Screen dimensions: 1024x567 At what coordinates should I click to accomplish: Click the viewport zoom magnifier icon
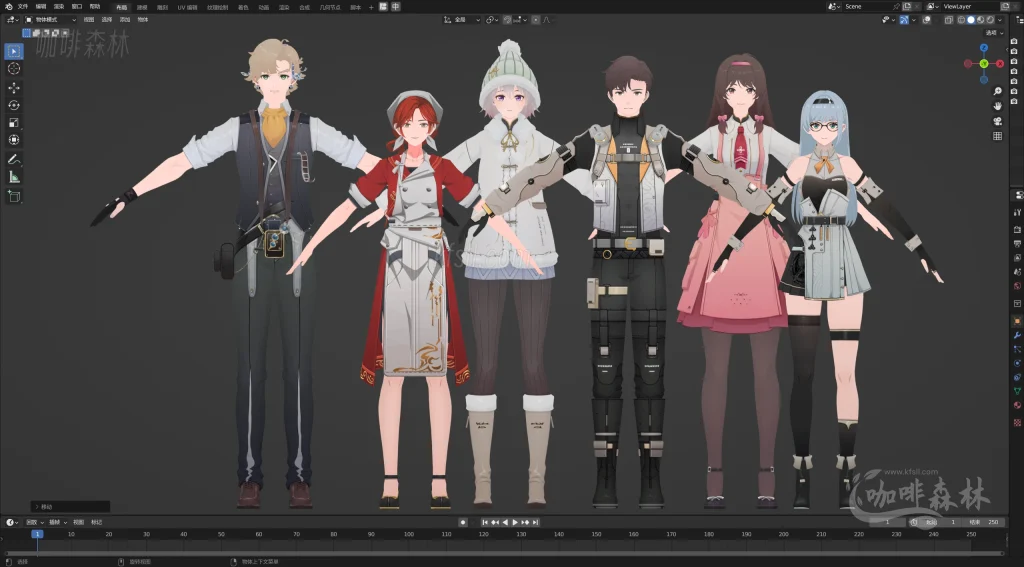pyautogui.click(x=997, y=91)
